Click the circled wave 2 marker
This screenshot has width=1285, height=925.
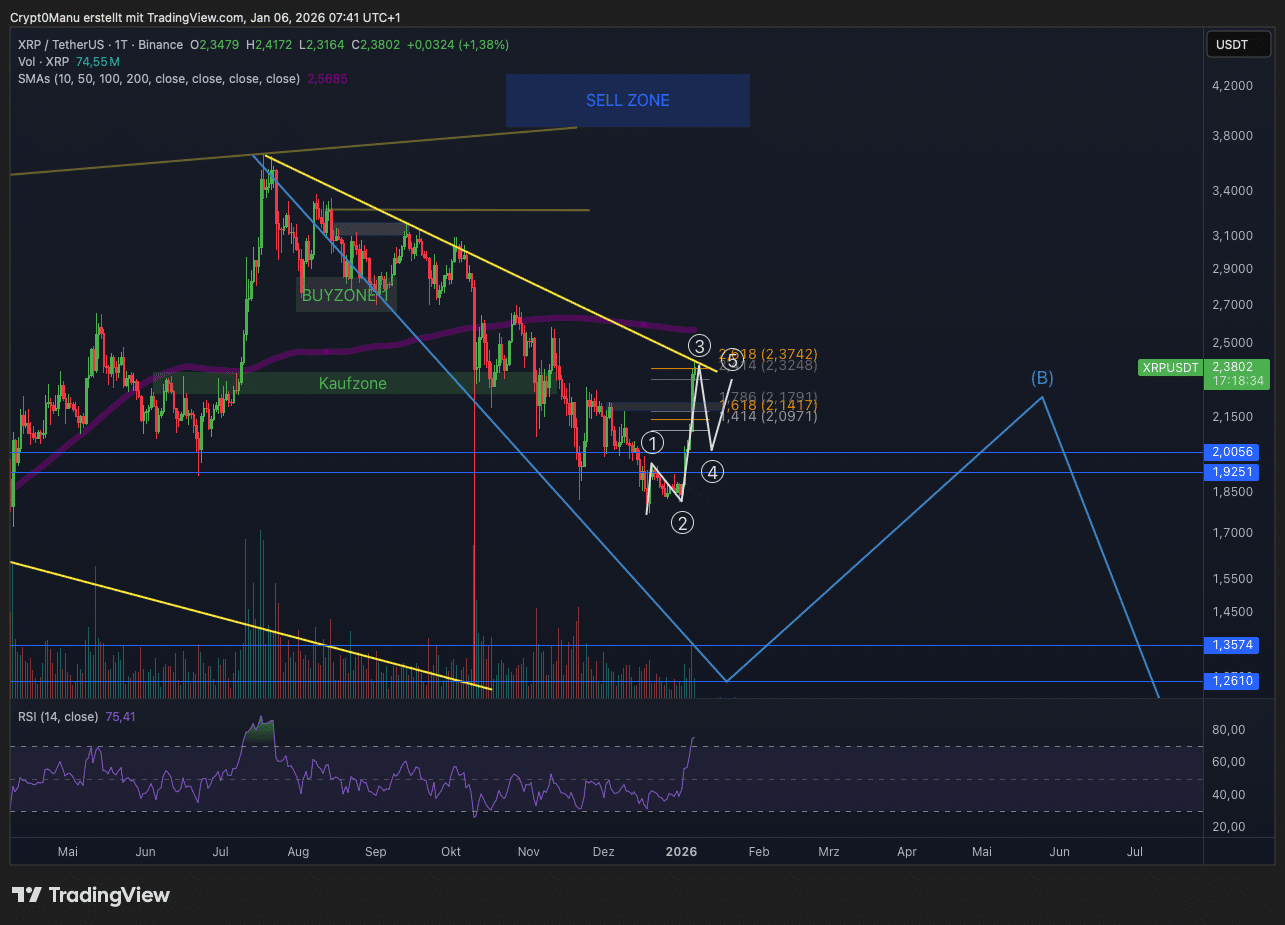click(682, 522)
